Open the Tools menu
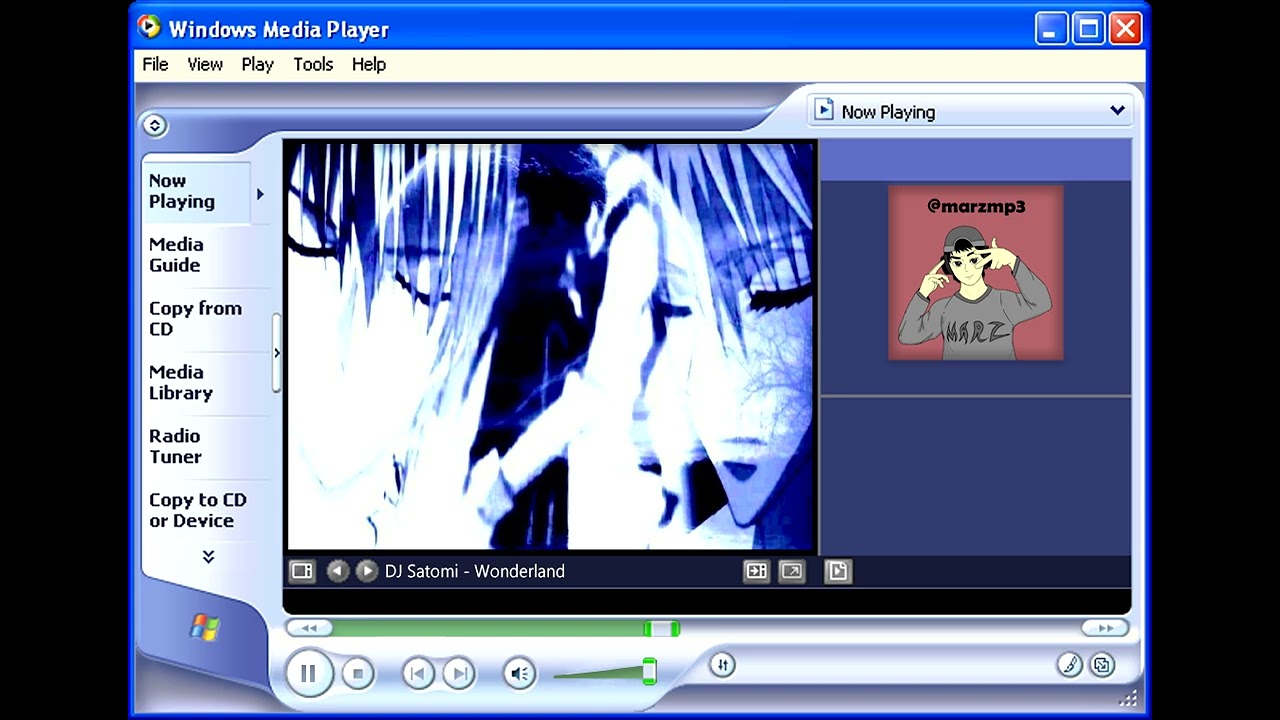 tap(313, 64)
